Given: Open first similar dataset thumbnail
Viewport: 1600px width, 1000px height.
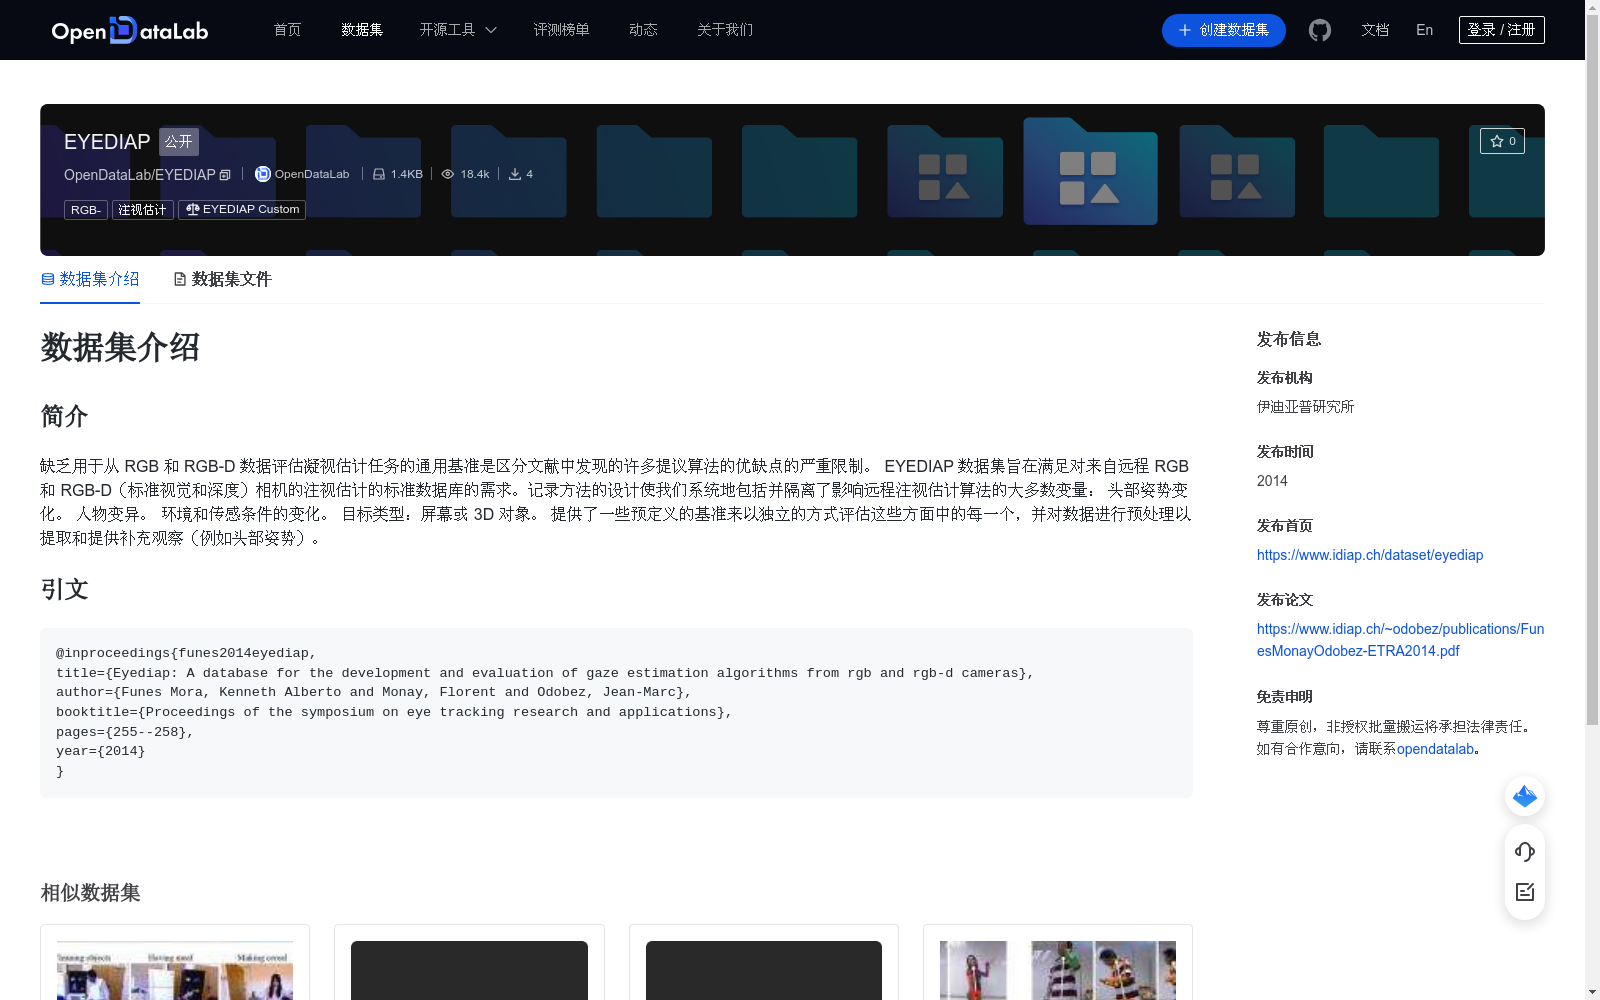Looking at the screenshot, I should [x=175, y=970].
